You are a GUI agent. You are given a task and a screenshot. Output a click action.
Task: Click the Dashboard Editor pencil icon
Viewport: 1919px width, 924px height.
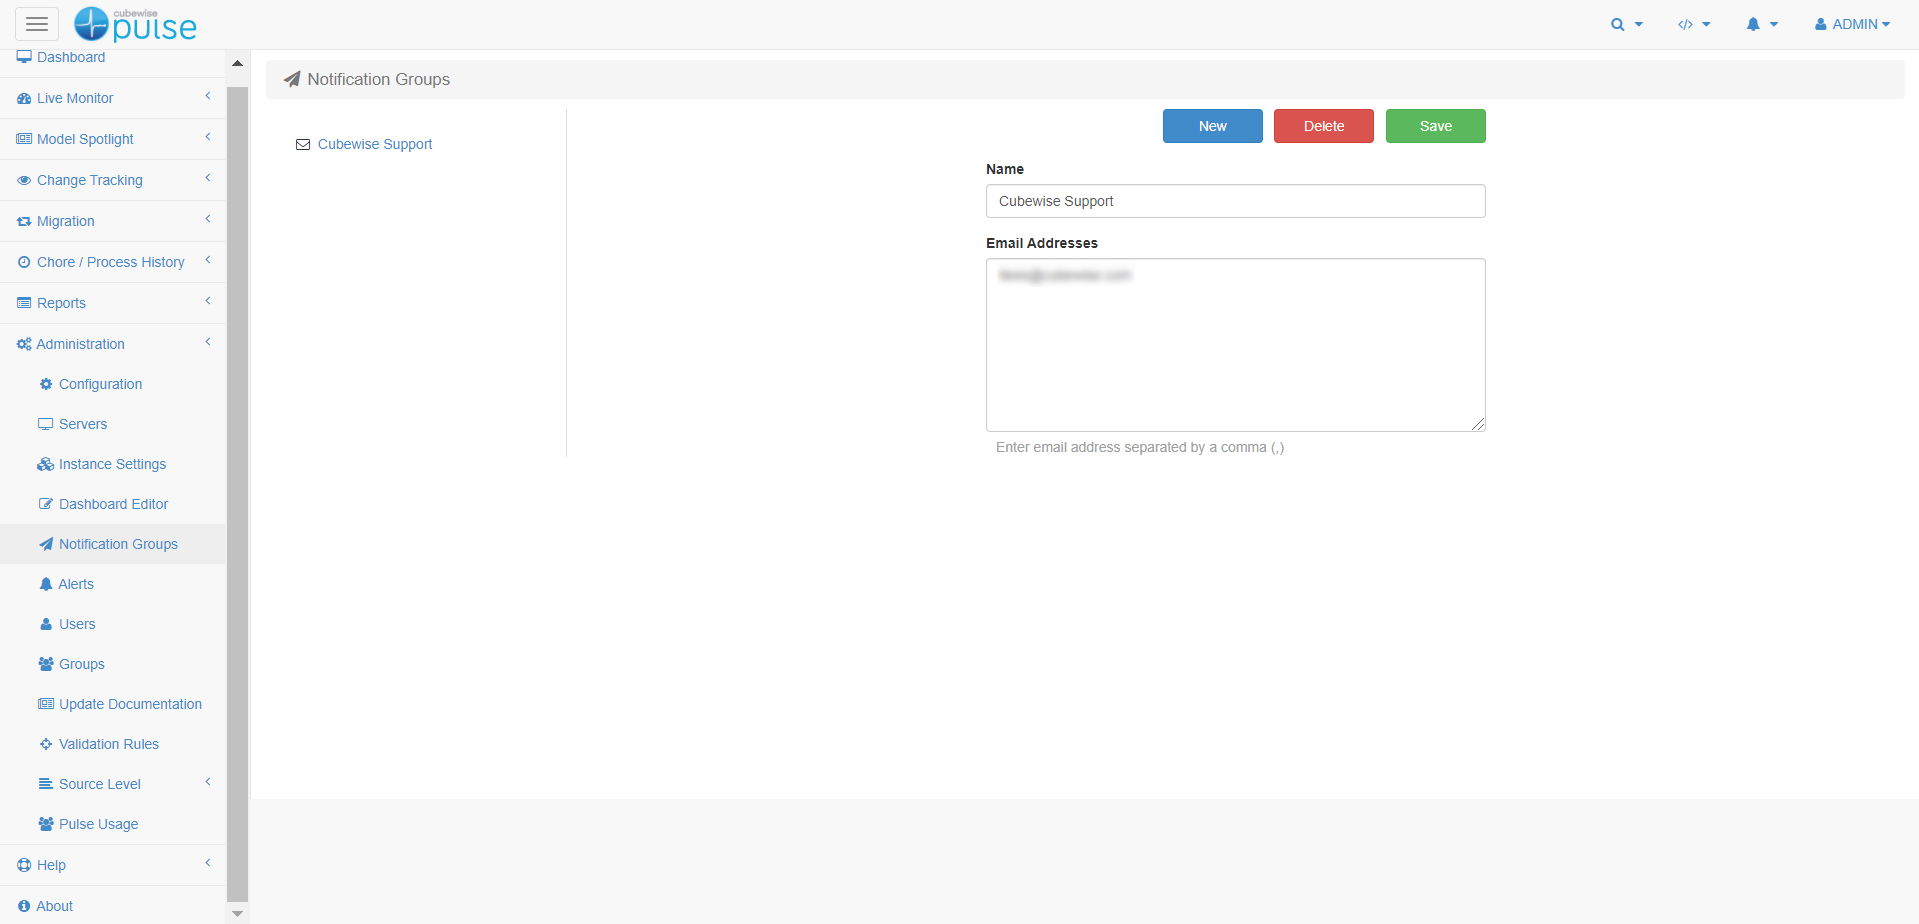[x=45, y=504]
